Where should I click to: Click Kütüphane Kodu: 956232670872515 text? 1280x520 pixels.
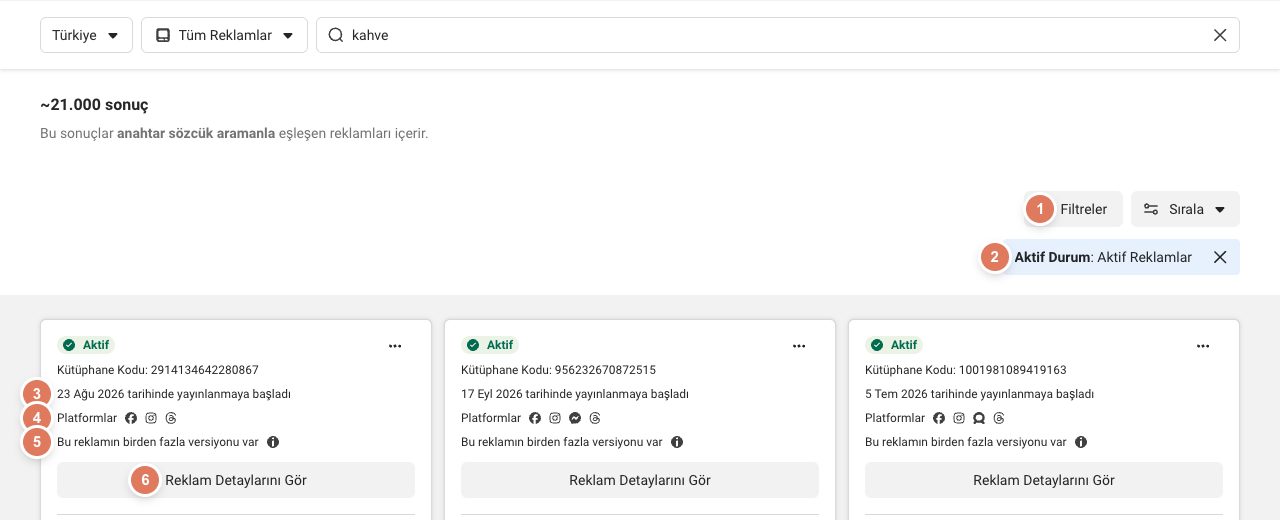pyautogui.click(x=559, y=370)
